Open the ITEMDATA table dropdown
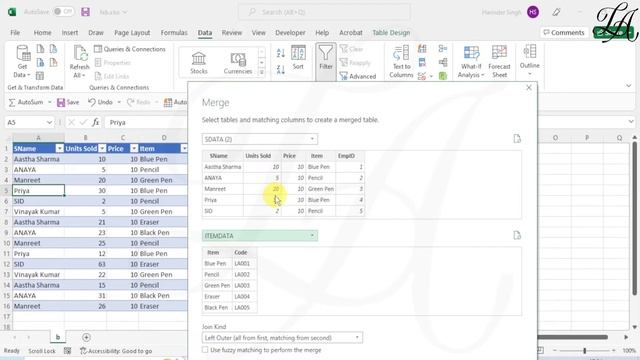This screenshot has height=360, width=640. pos(260,236)
